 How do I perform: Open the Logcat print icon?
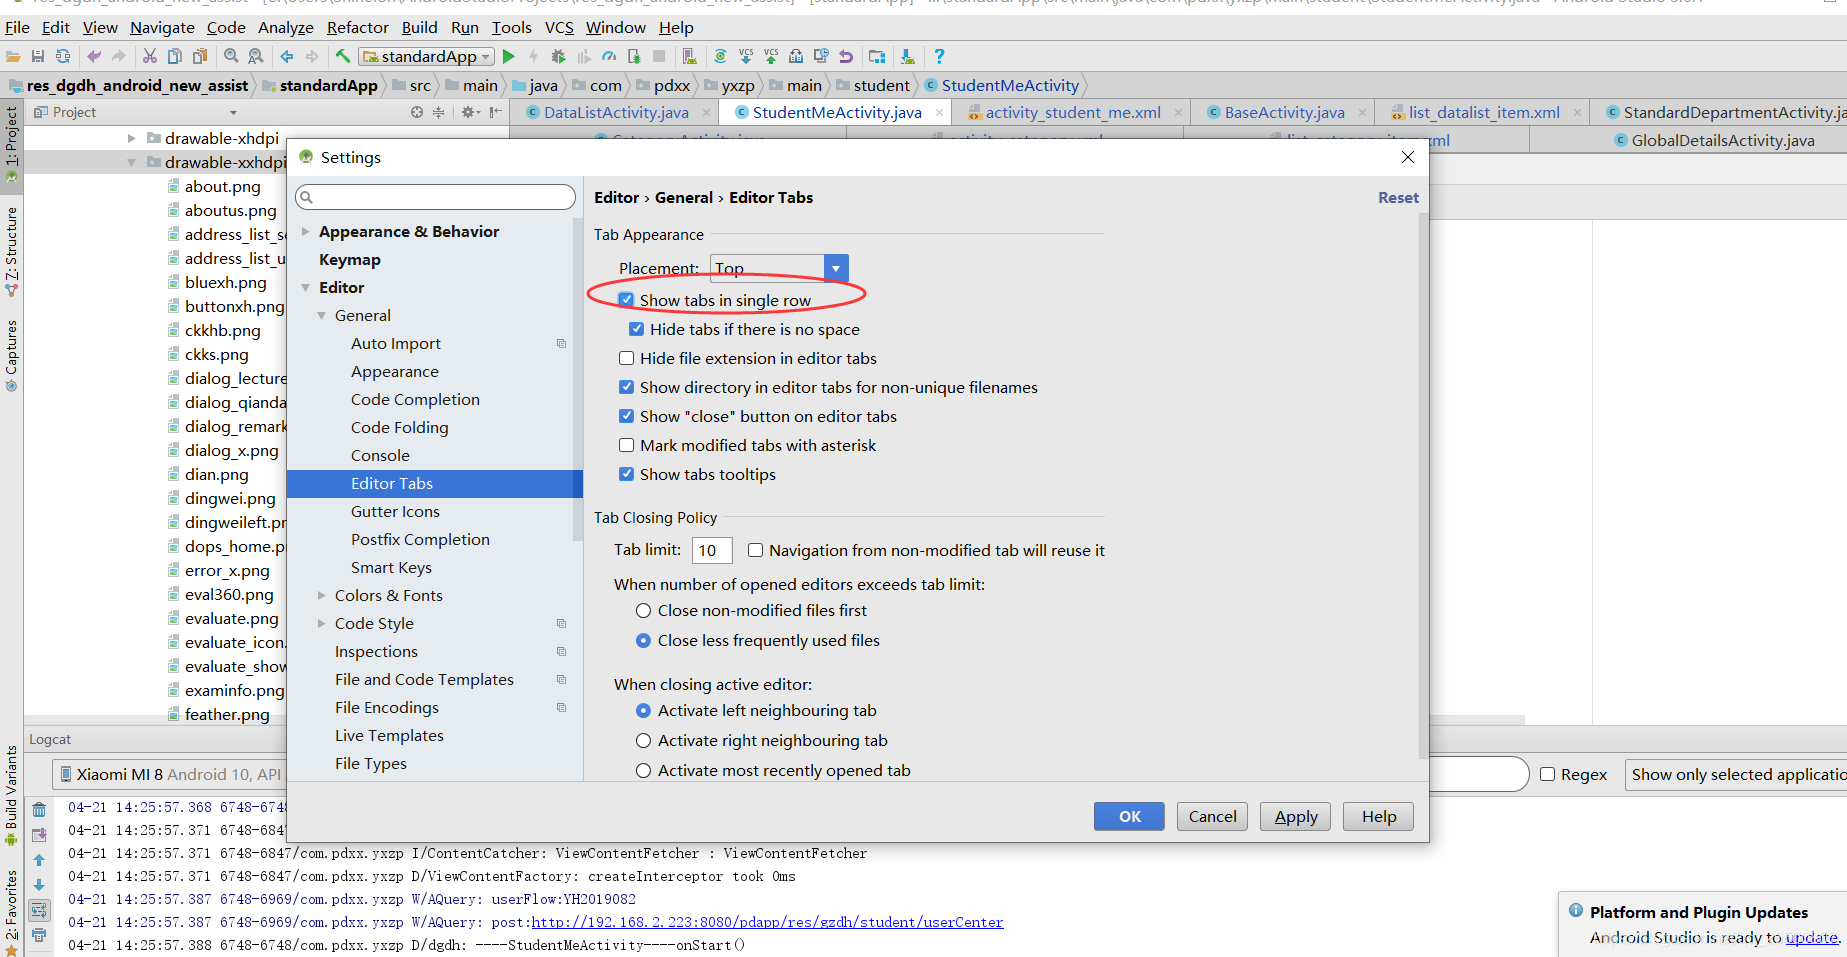pos(39,935)
